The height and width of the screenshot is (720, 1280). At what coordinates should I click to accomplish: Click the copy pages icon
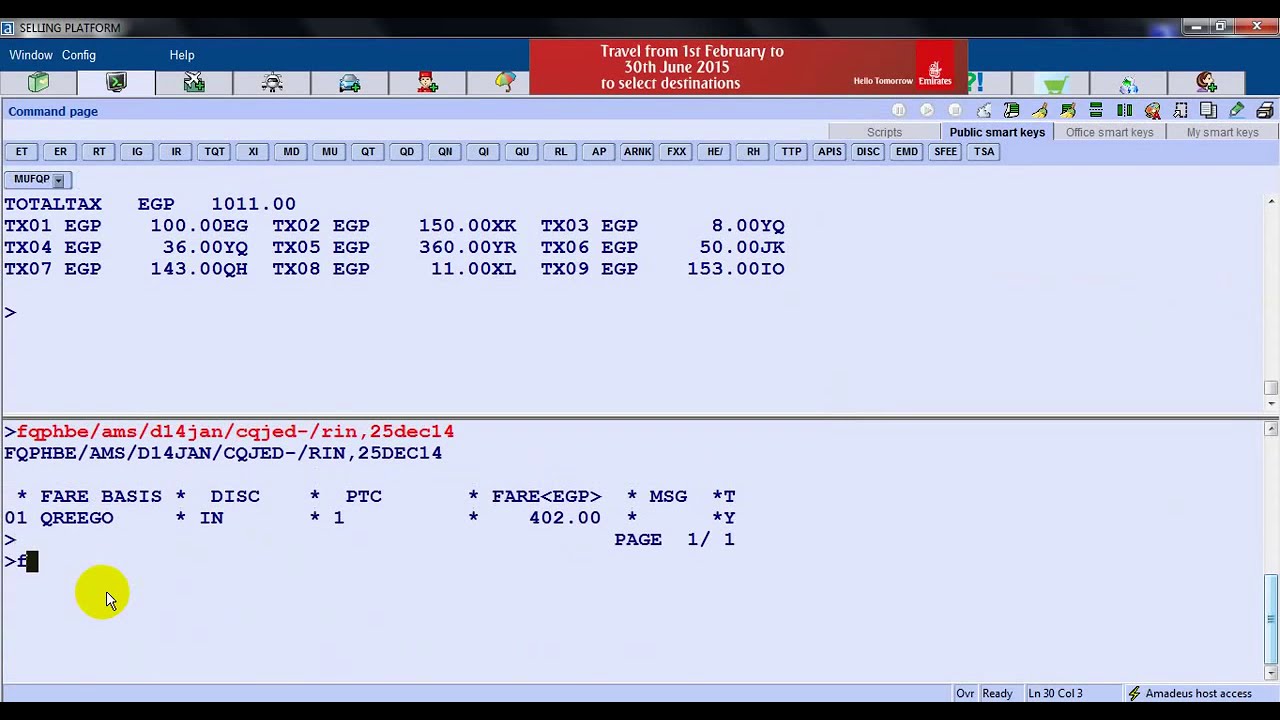coord(1208,111)
